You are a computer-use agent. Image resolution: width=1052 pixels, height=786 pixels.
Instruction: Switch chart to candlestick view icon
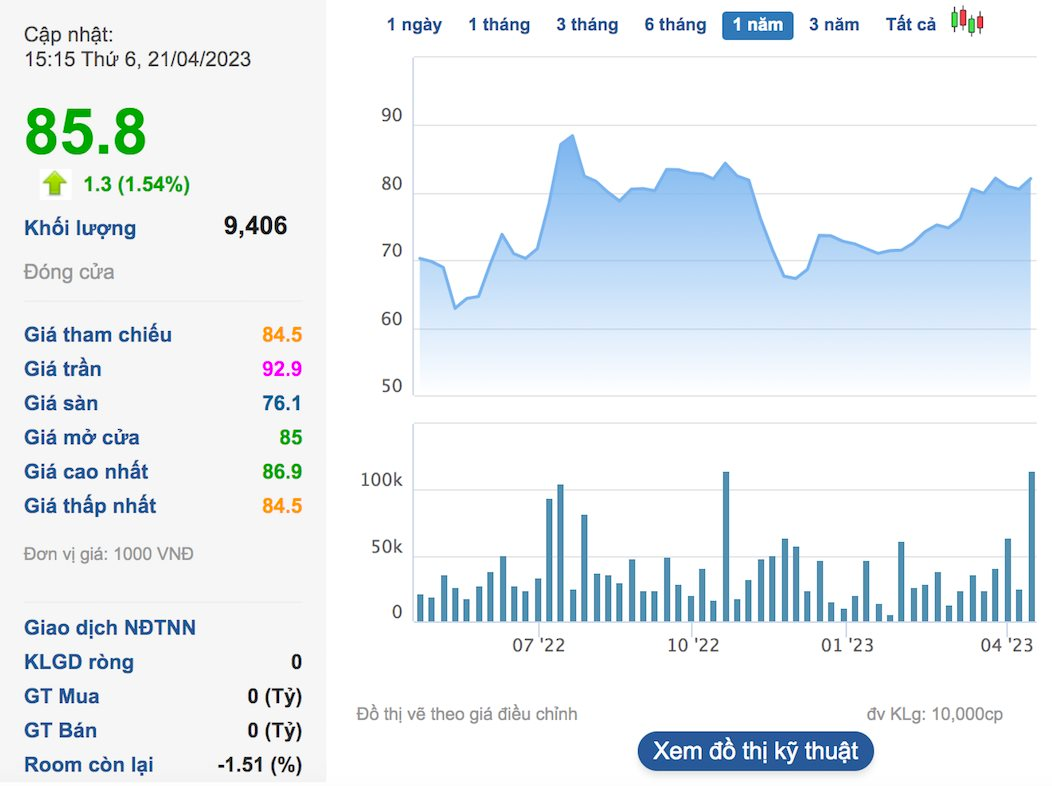[x=967, y=21]
